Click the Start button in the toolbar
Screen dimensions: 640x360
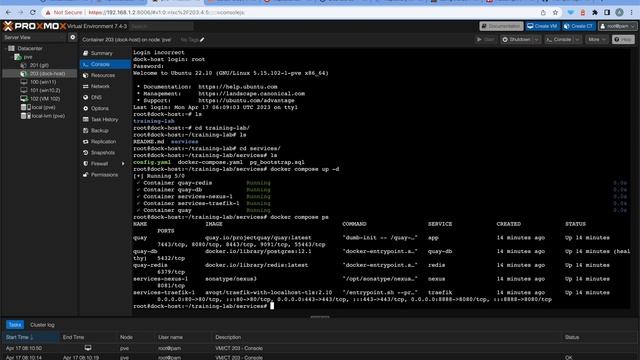[486, 40]
